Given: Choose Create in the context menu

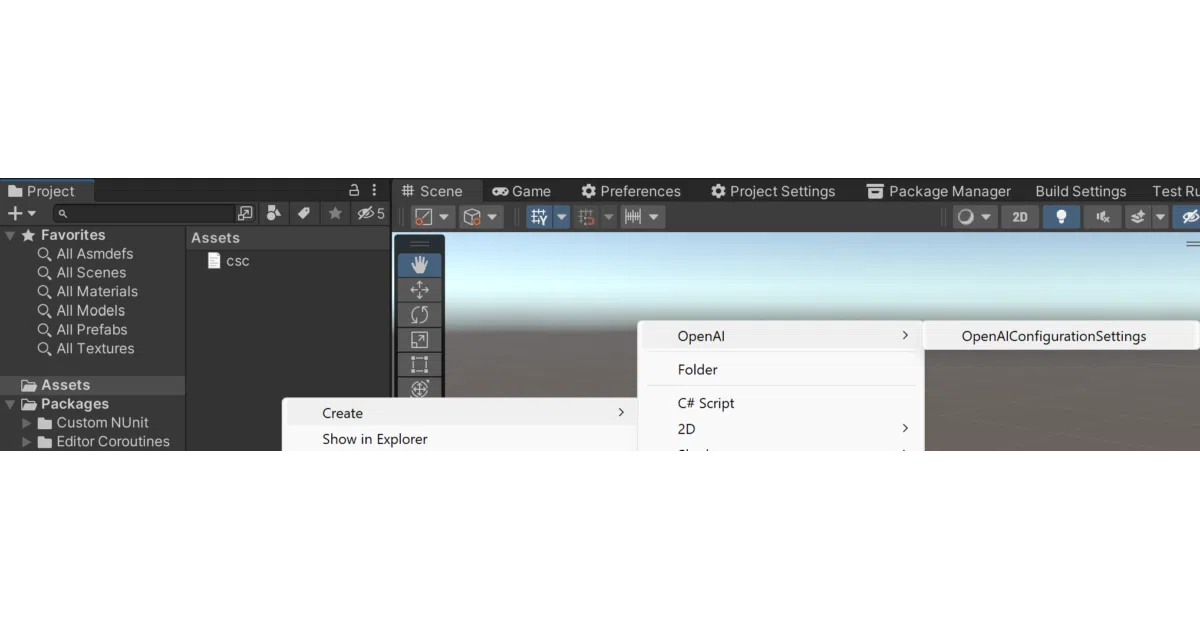Looking at the screenshot, I should coord(460,413).
